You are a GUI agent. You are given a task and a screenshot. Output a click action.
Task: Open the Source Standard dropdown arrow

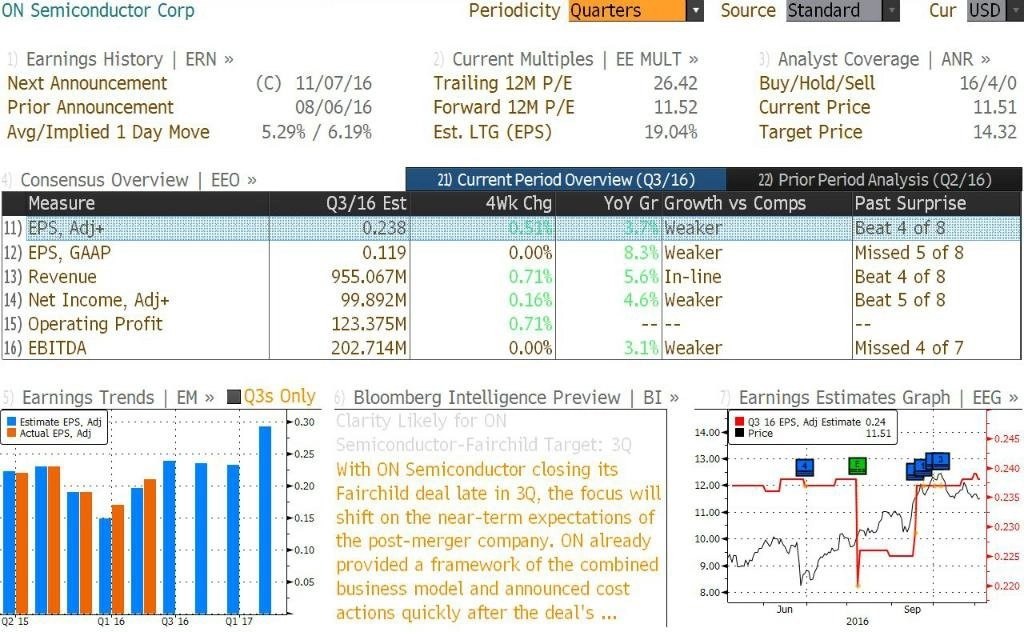tap(891, 10)
